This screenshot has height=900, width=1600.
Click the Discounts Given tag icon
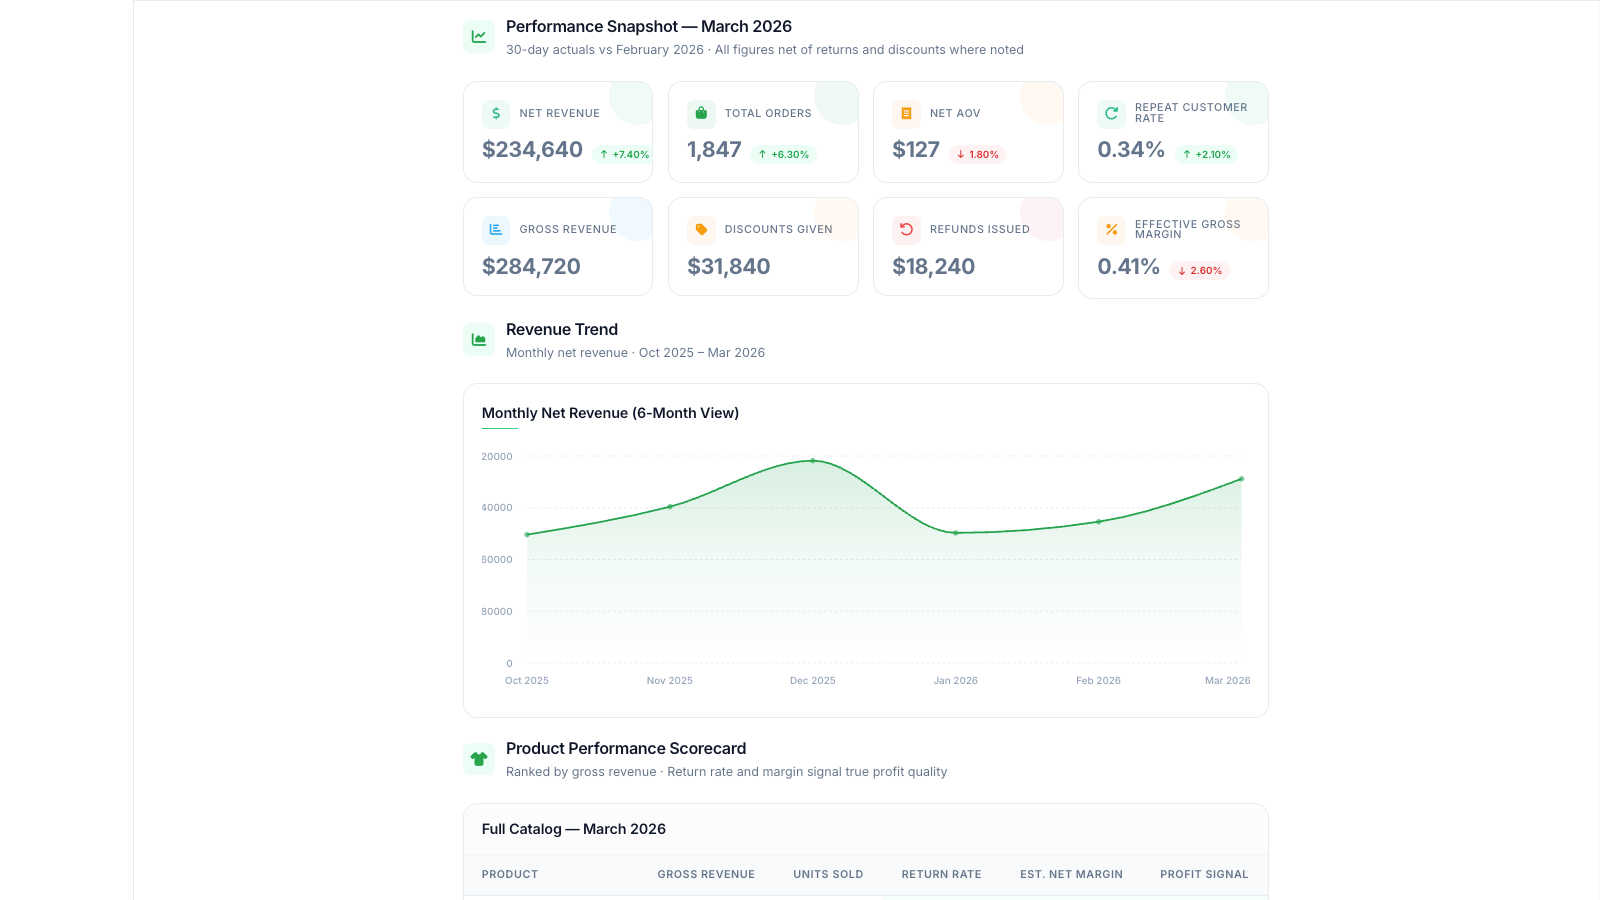coord(701,230)
